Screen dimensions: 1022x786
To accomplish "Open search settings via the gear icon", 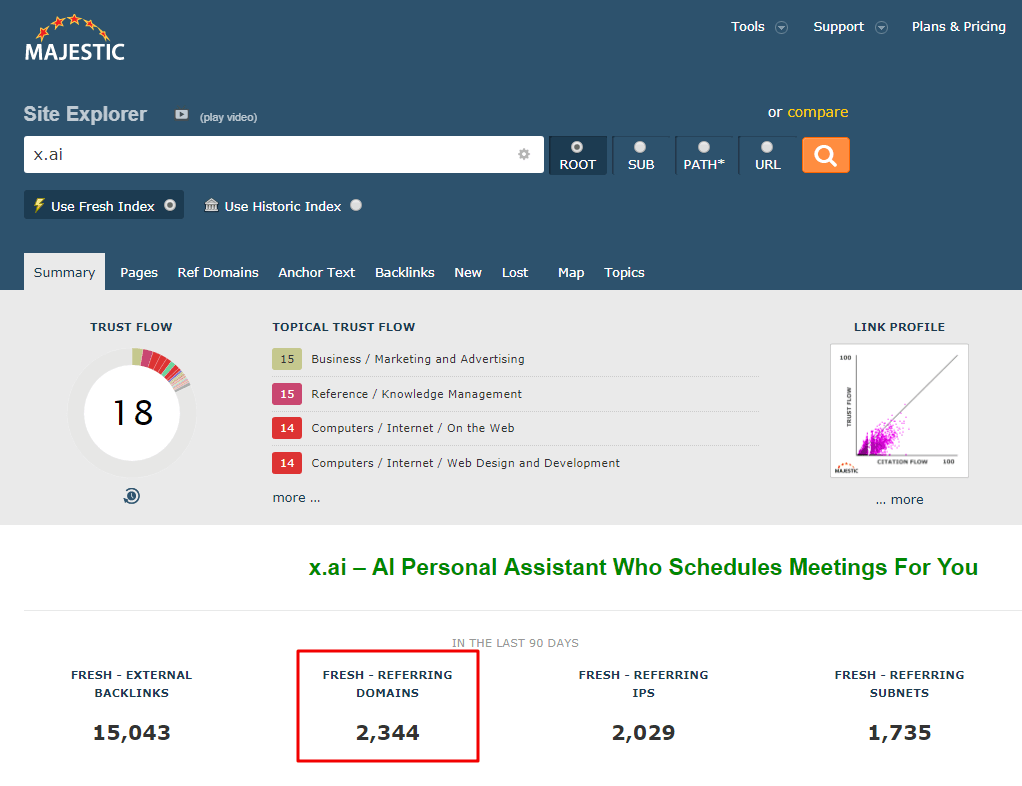I will coord(523,155).
